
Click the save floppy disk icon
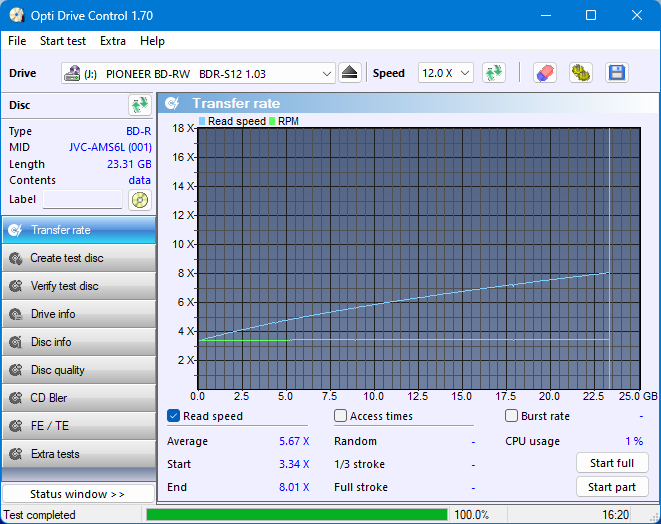(616, 73)
